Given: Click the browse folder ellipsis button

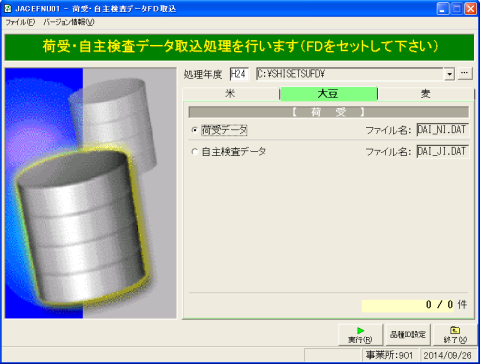Looking at the screenshot, I should click(x=465, y=73).
